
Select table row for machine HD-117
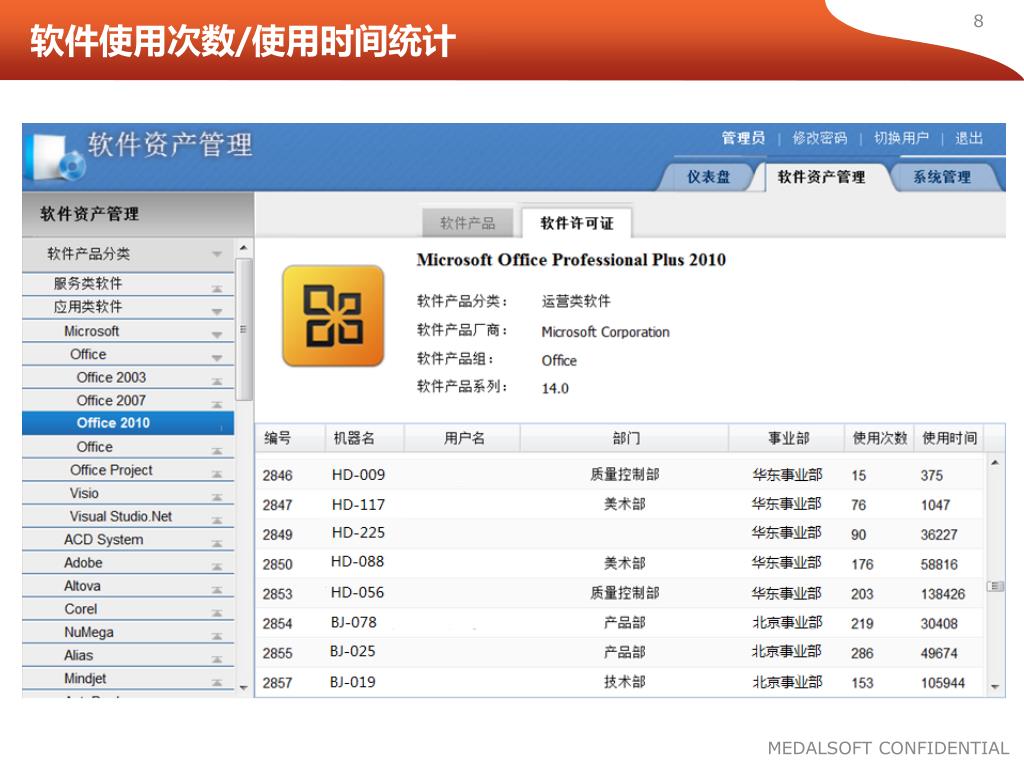620,505
